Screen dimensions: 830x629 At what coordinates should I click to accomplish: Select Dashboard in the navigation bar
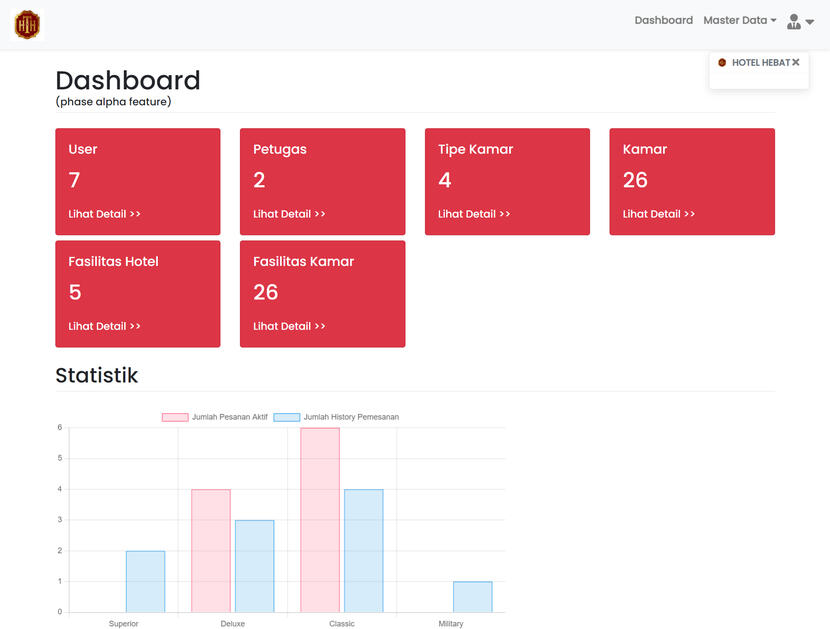[663, 19]
